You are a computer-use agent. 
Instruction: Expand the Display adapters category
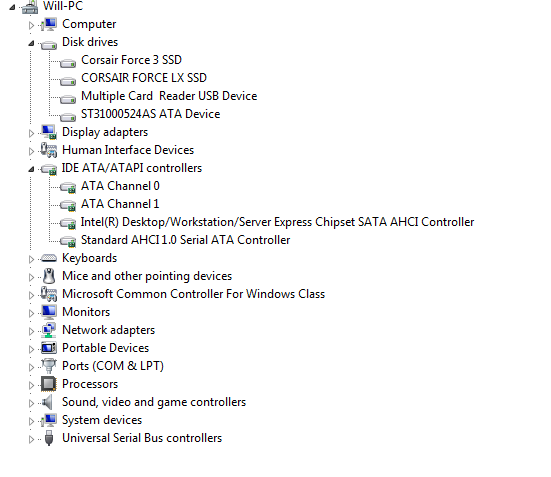coord(31,133)
